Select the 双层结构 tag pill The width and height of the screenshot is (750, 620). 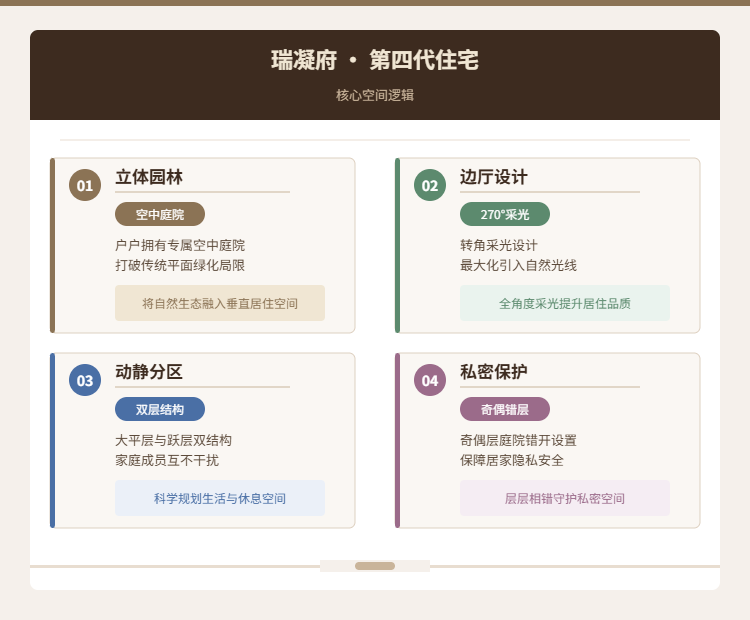(x=160, y=410)
